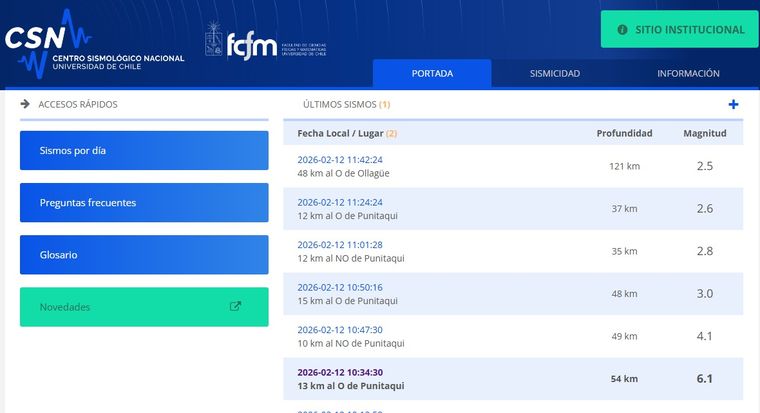Click the CSN Centro Sismológico Nacional logo
This screenshot has width=760, height=413.
coord(95,44)
